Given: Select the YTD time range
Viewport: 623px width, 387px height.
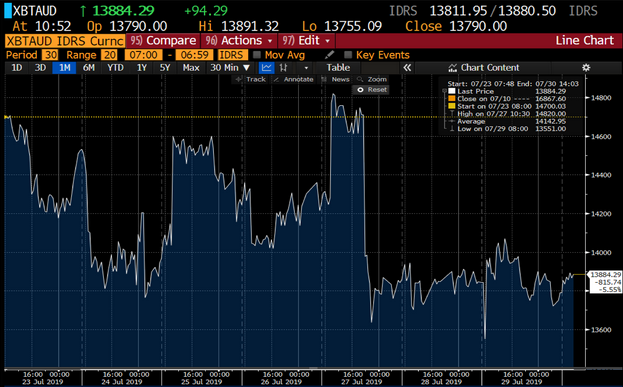Looking at the screenshot, I should (x=115, y=68).
